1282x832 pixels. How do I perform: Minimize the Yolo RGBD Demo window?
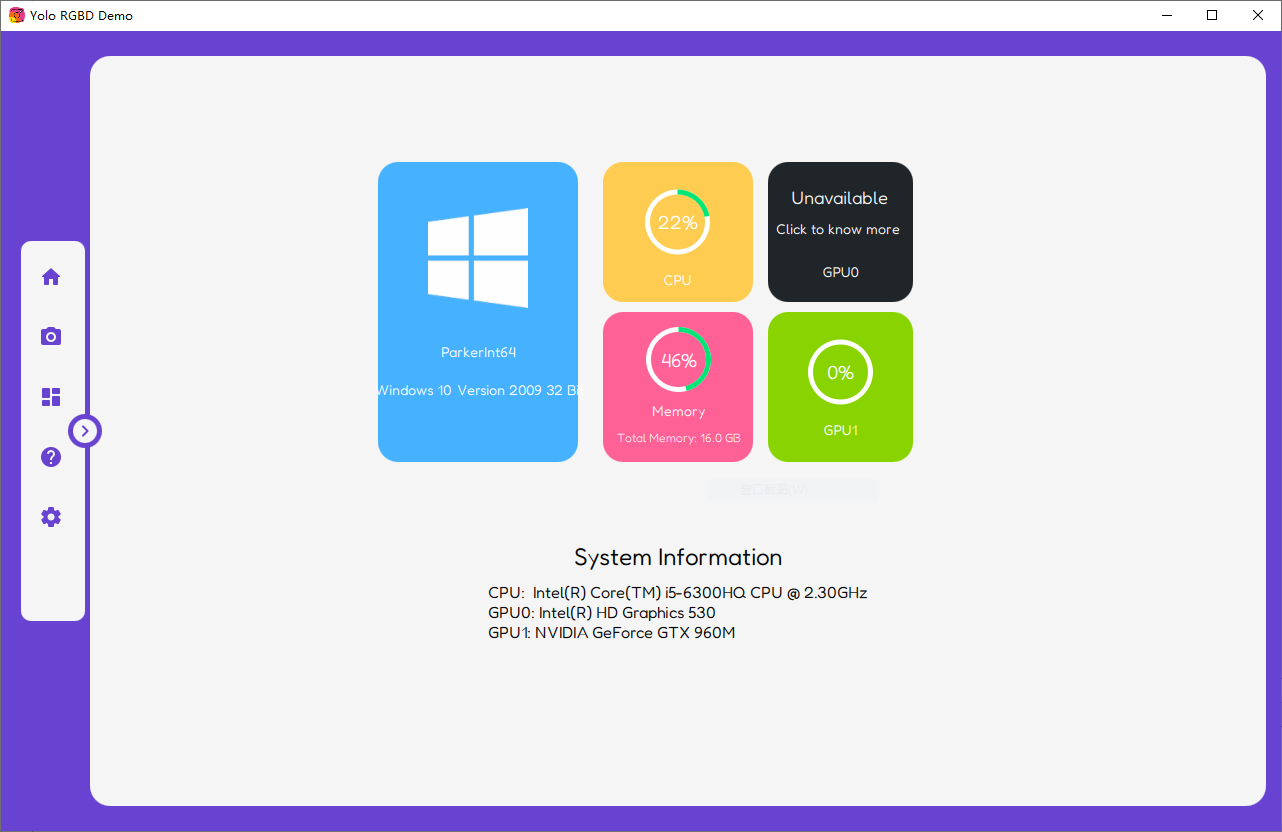(x=1167, y=15)
